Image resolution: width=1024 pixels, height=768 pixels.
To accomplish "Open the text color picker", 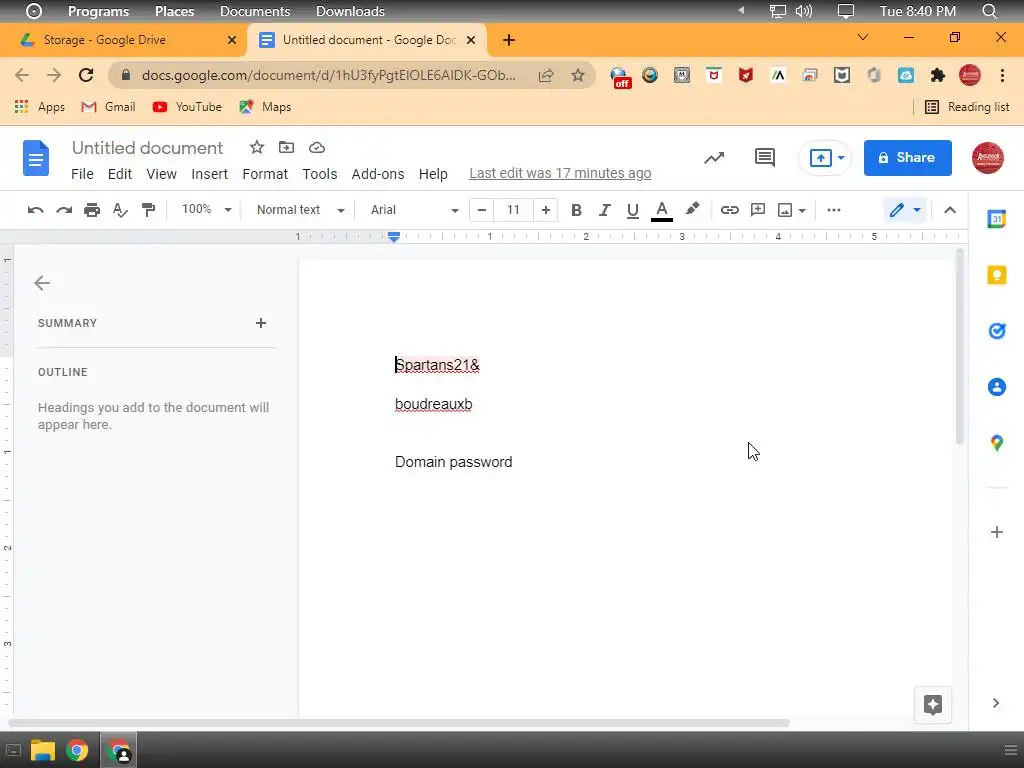I will coord(662,210).
